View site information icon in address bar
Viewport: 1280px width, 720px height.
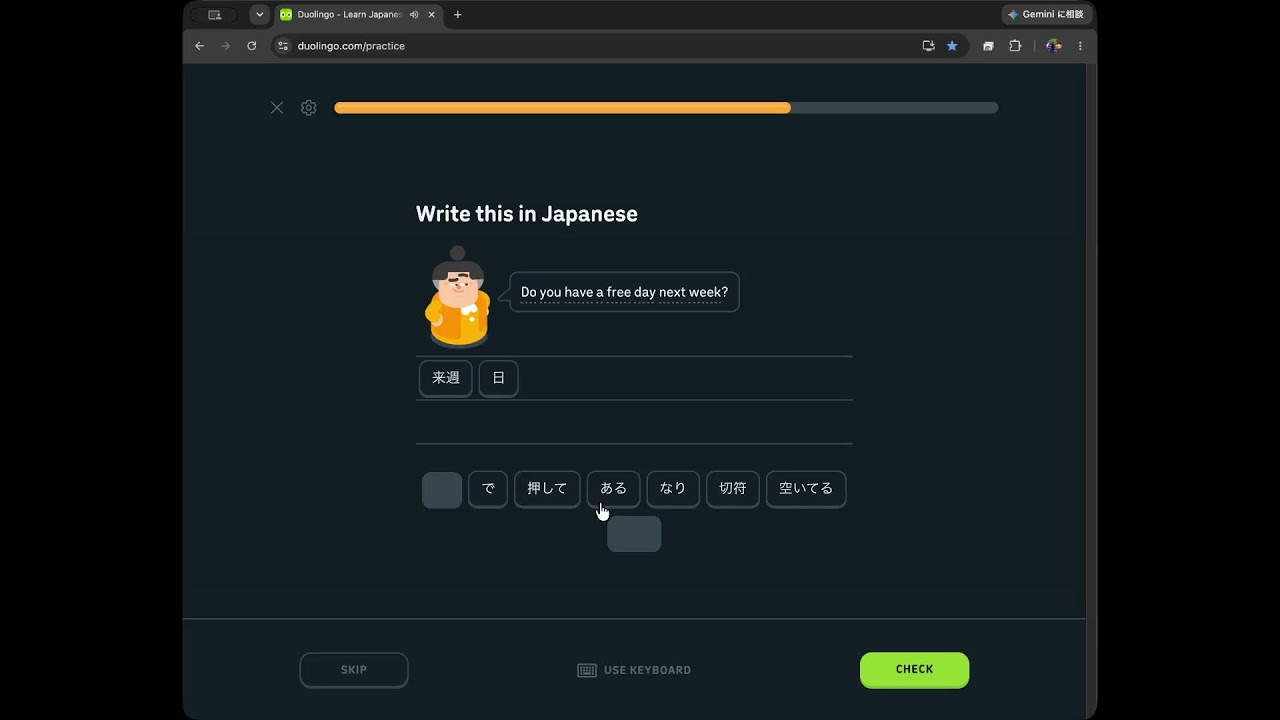(x=283, y=46)
